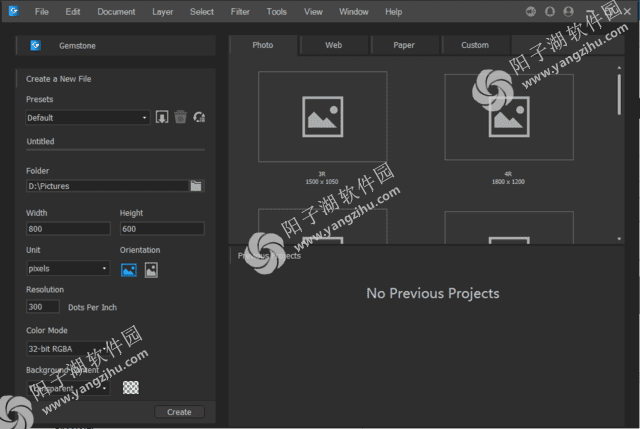Click the transparent background color swatch
This screenshot has width=640, height=429.
click(131, 387)
